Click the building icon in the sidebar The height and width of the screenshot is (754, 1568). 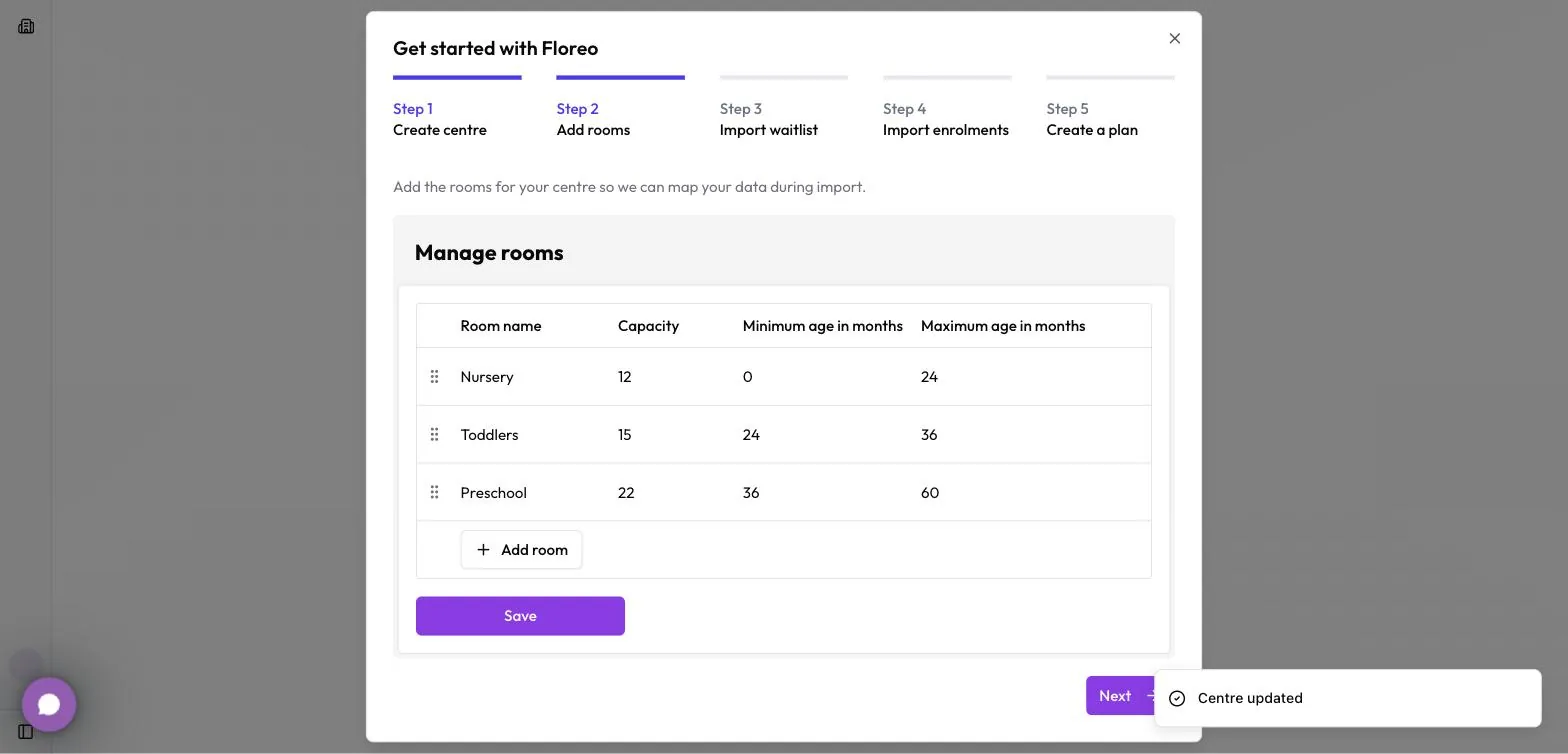[x=26, y=26]
